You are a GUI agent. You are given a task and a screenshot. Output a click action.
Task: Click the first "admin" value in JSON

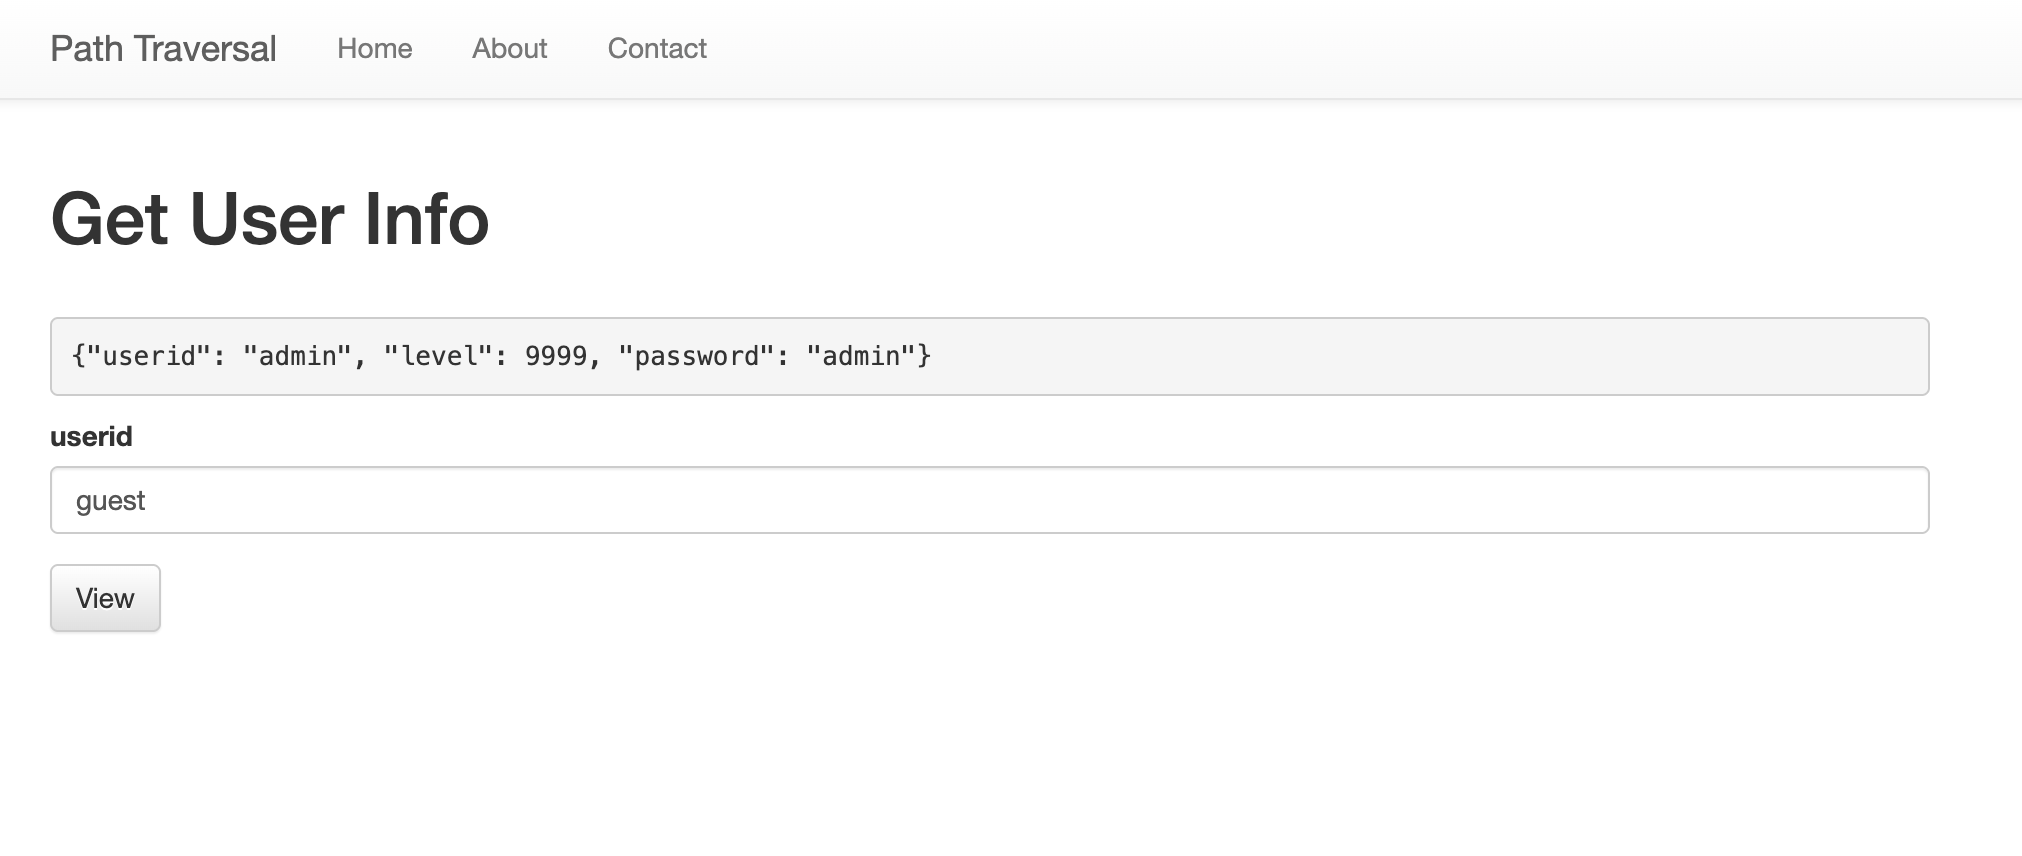297,357
